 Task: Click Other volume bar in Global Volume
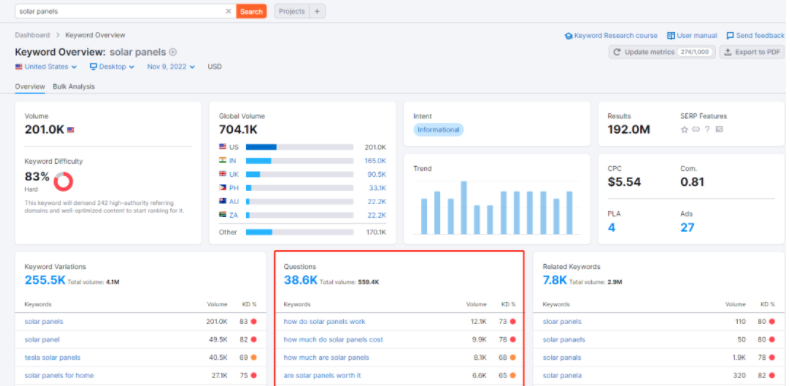(299, 232)
